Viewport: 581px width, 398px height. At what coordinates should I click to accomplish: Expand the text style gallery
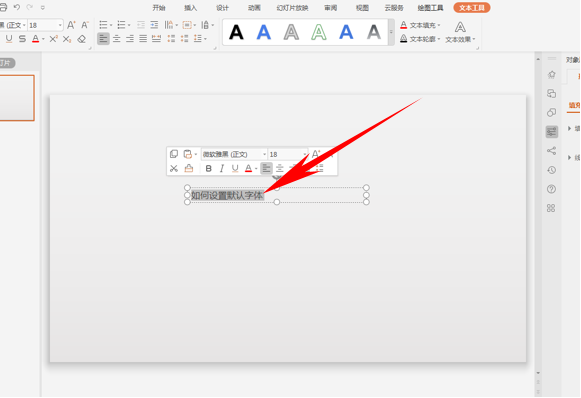pyautogui.click(x=391, y=32)
